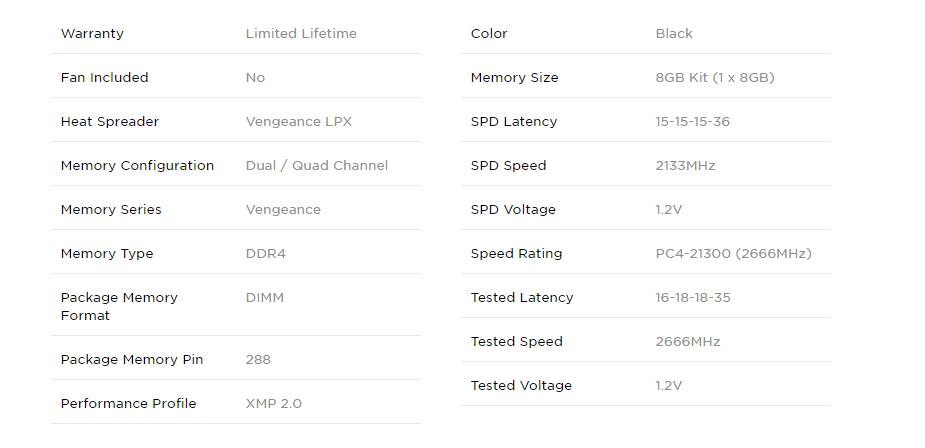Select the DIMM value

(264, 298)
